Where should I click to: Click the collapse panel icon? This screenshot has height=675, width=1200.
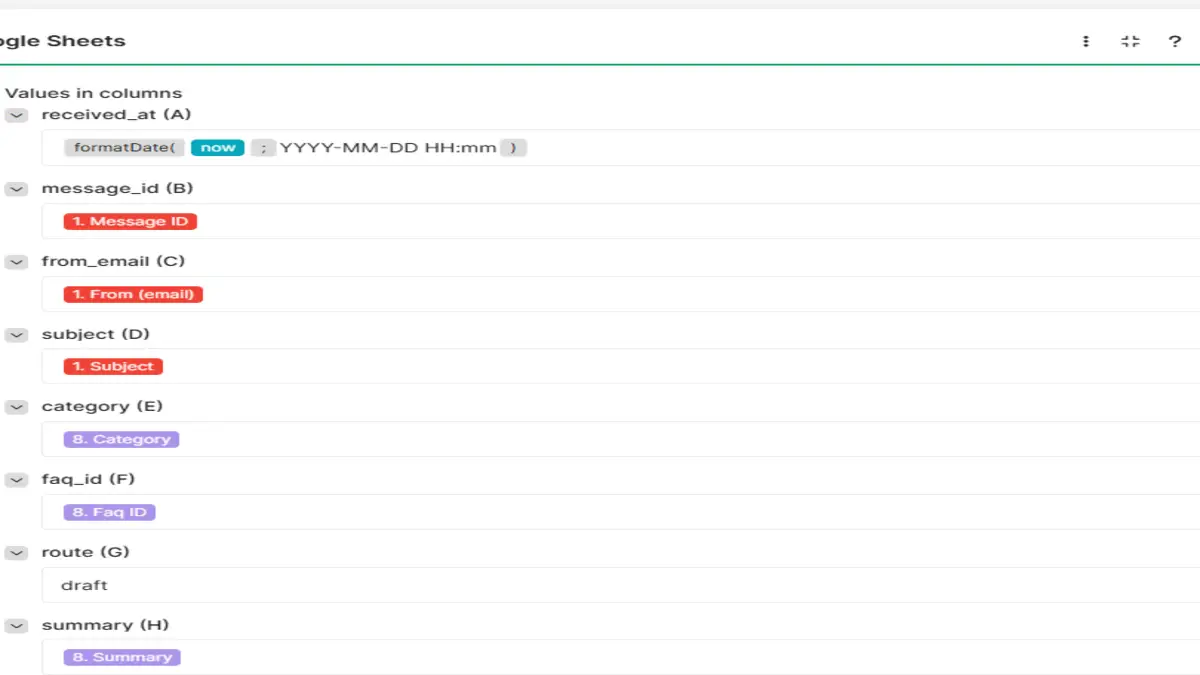pyautogui.click(x=1131, y=42)
